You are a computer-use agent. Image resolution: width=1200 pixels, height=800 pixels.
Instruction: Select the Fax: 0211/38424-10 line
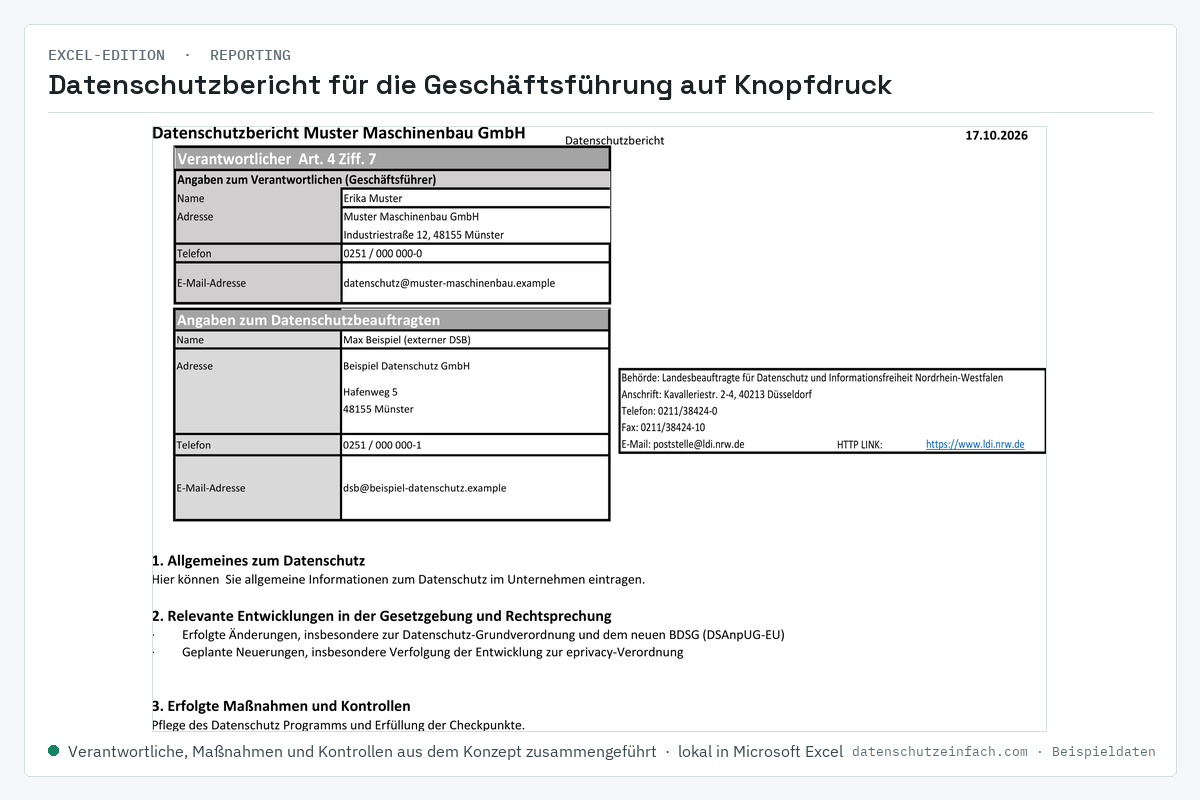click(663, 428)
